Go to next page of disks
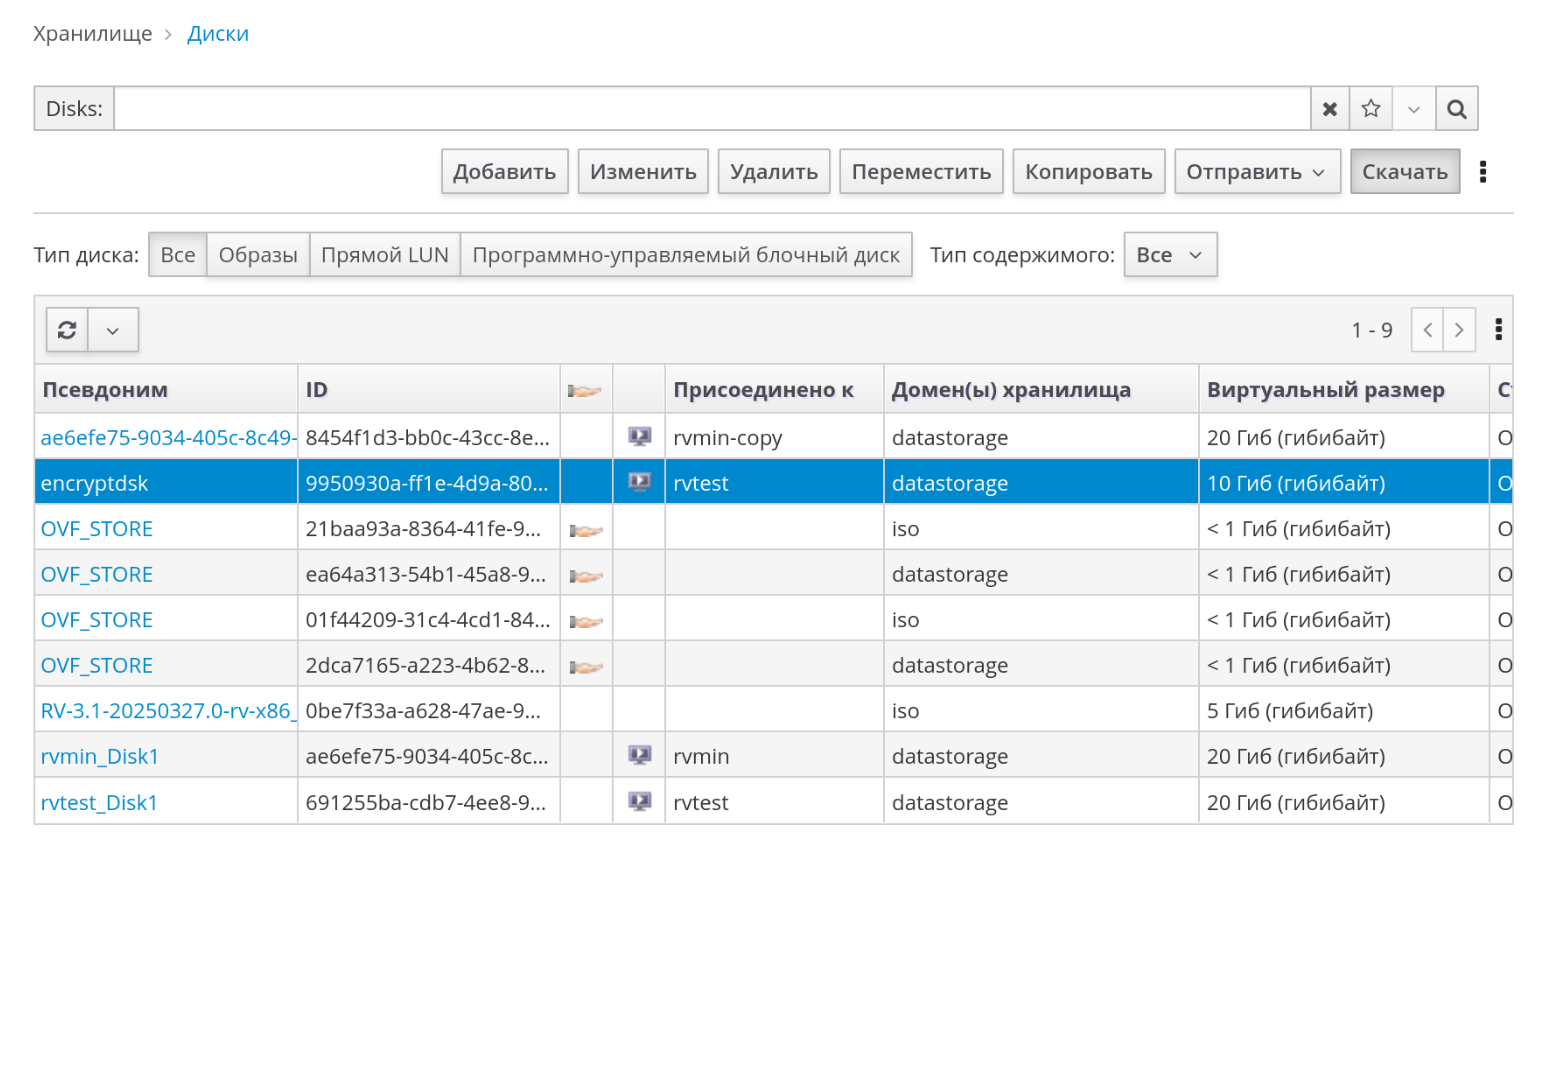The height and width of the screenshot is (1072, 1545). click(x=1459, y=330)
